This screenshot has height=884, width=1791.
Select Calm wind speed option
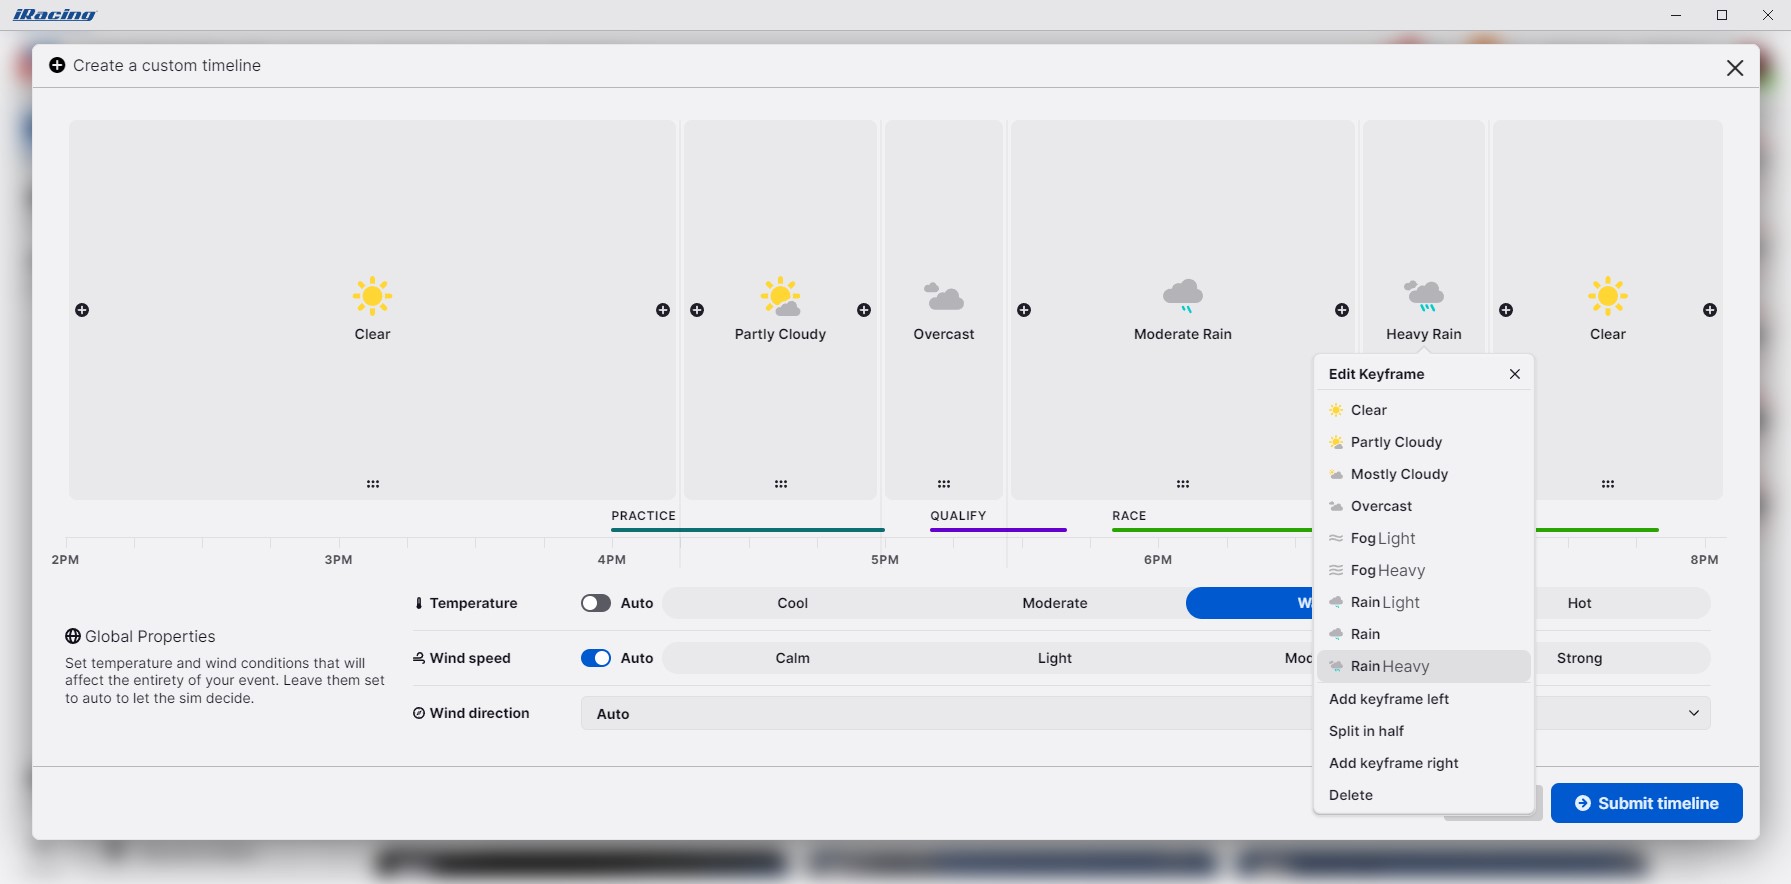[x=792, y=658]
